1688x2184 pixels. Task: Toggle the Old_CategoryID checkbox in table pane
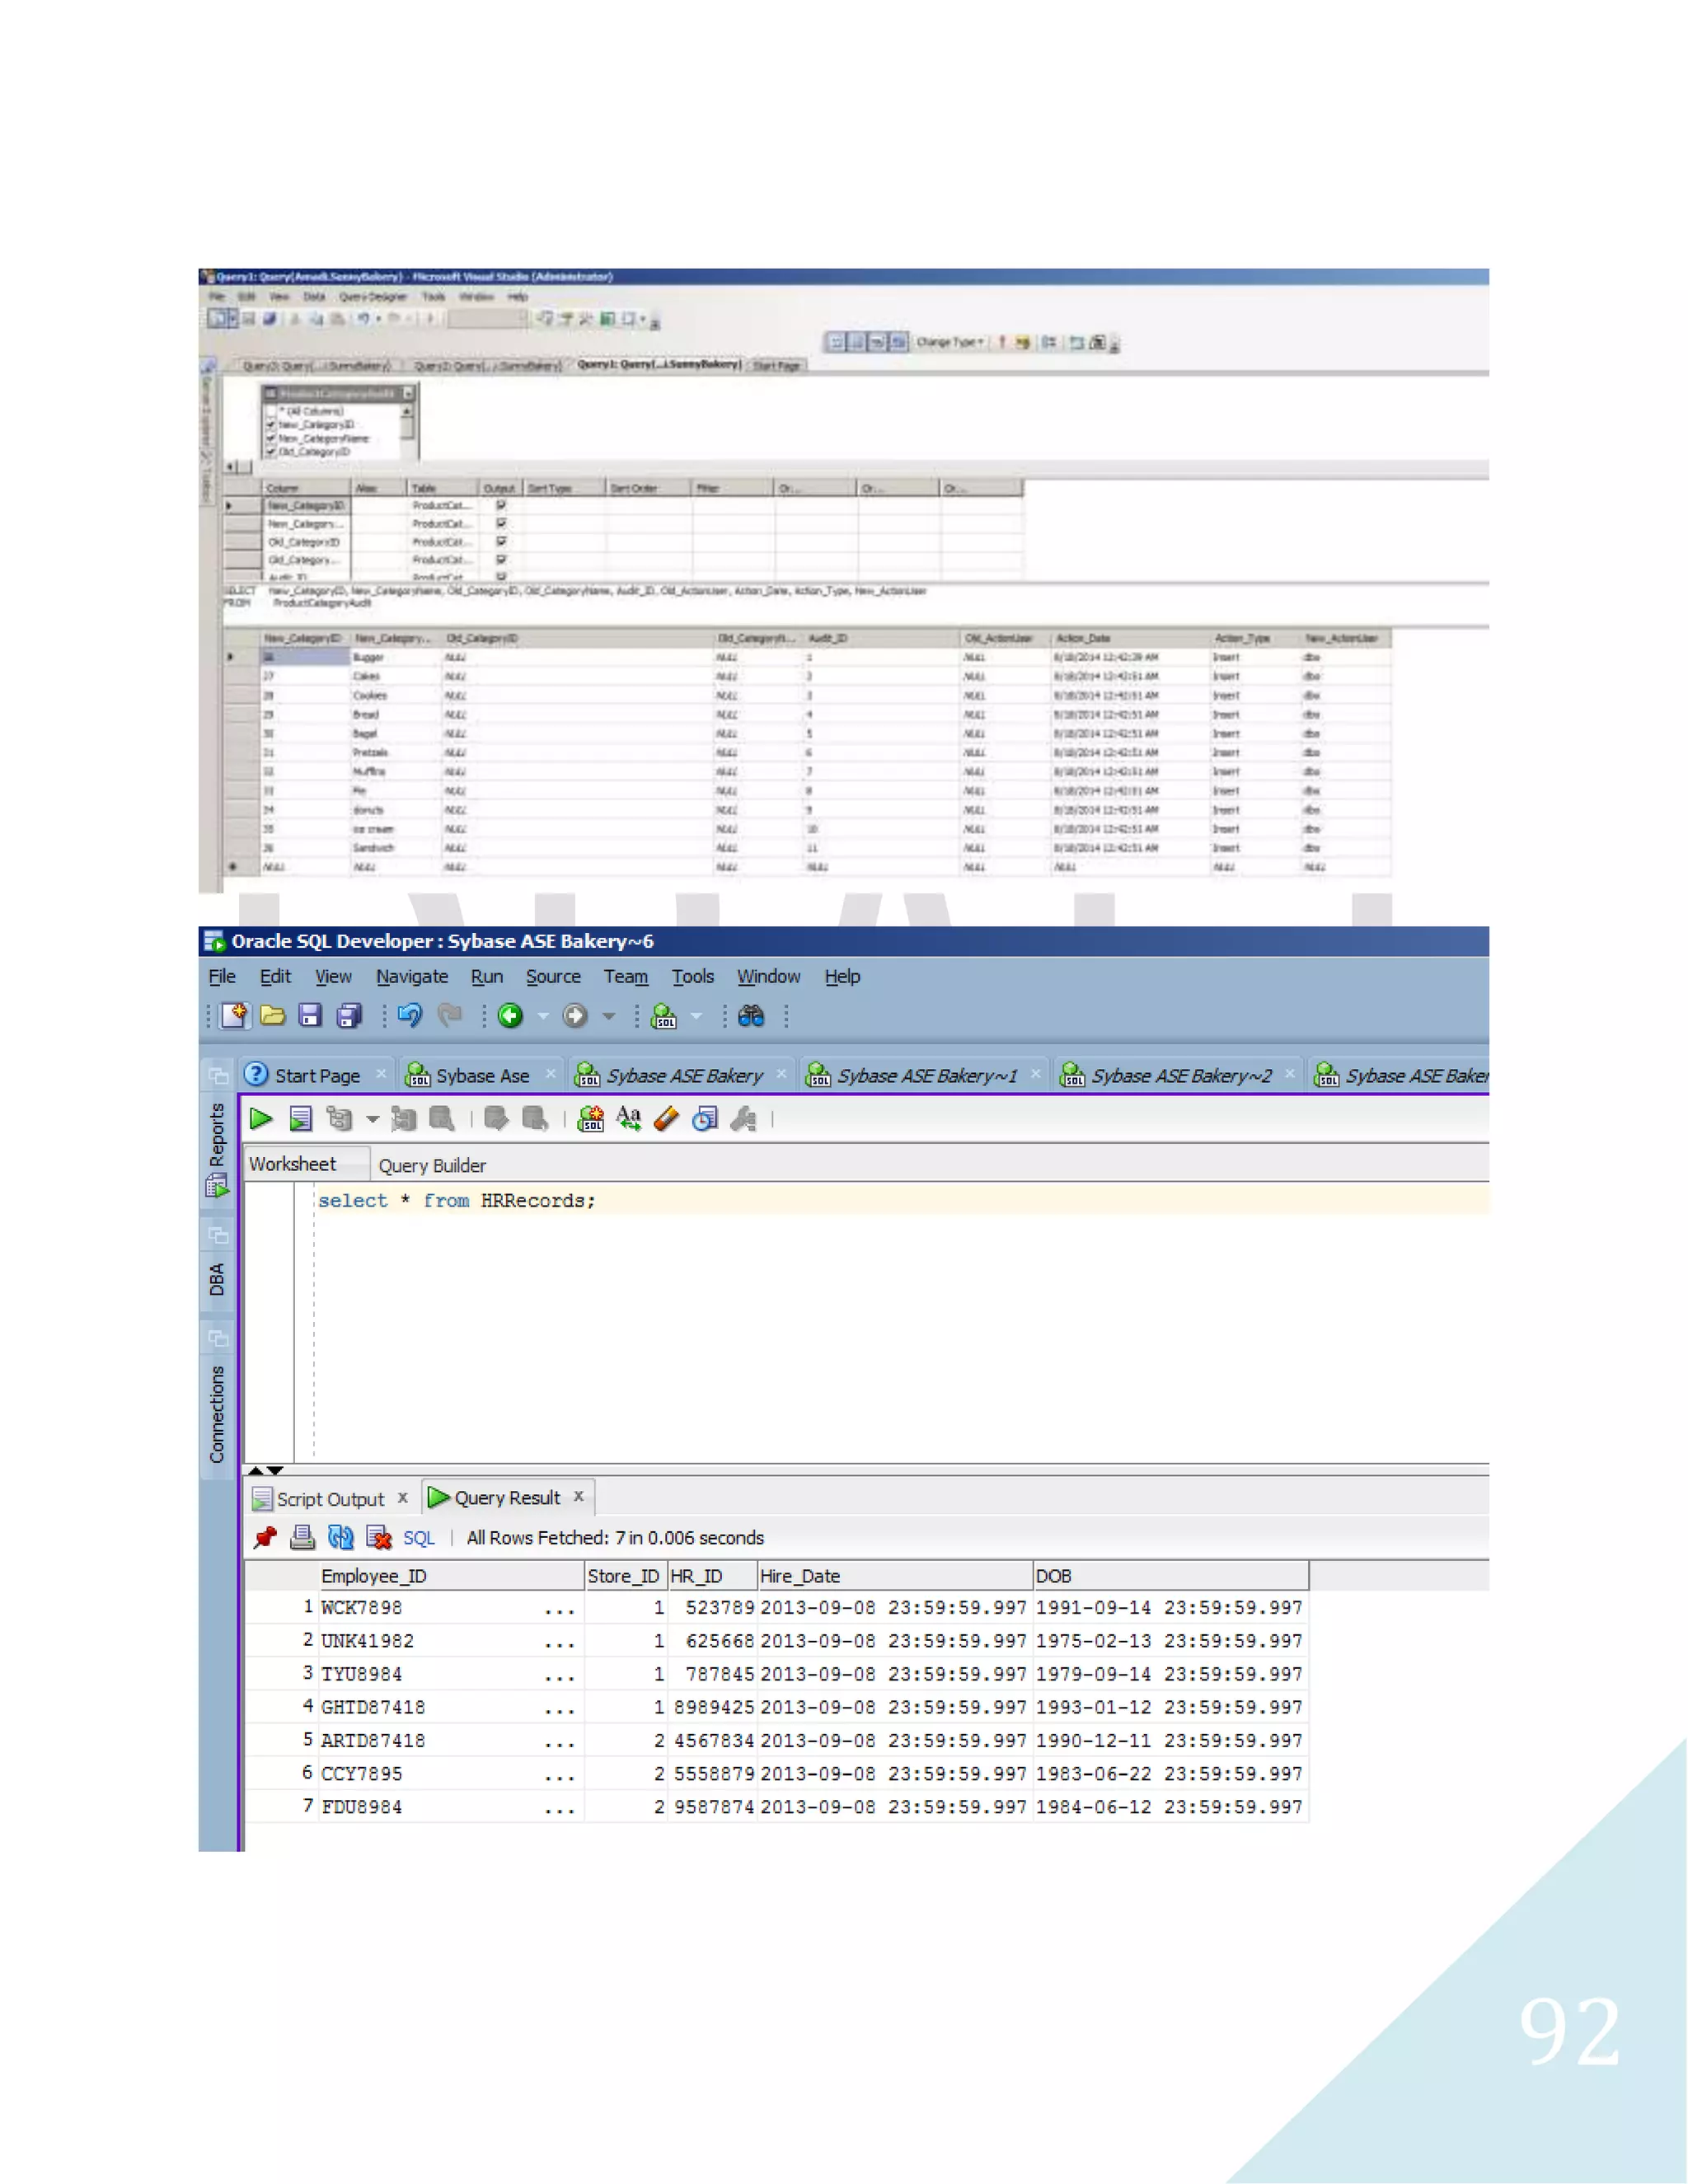pyautogui.click(x=271, y=452)
